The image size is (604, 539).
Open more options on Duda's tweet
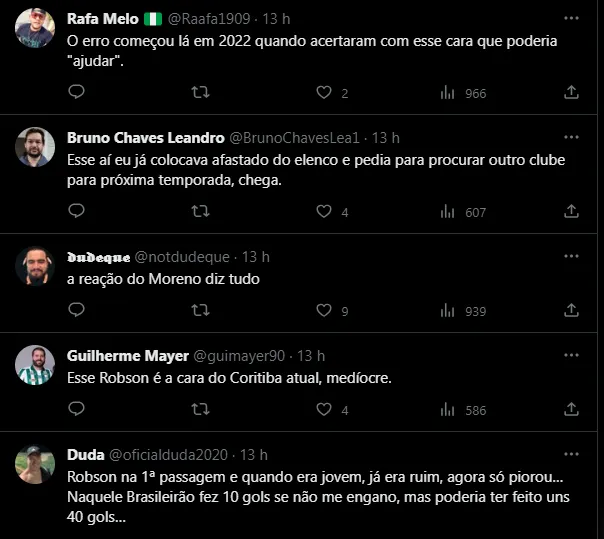click(x=571, y=455)
